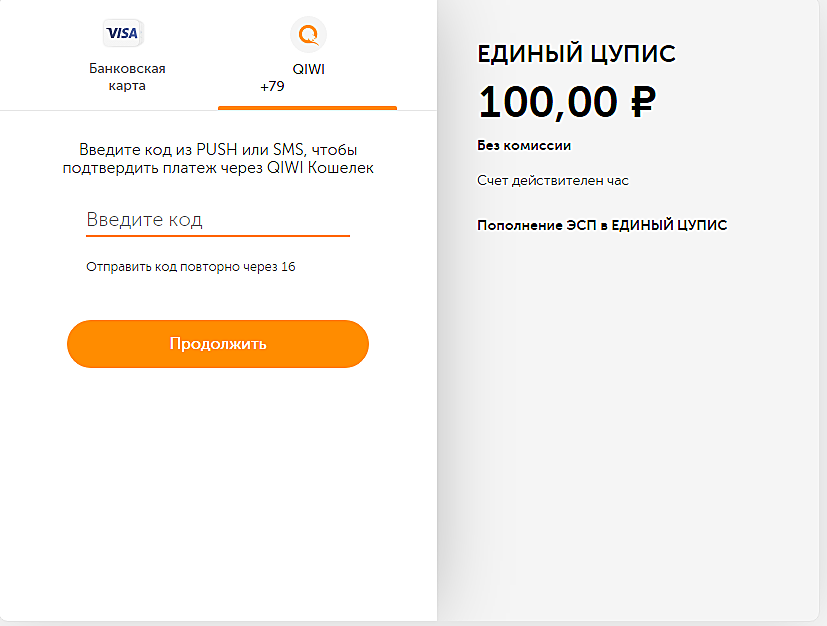
Task: Click the orange Продолжить button
Action: 218,344
